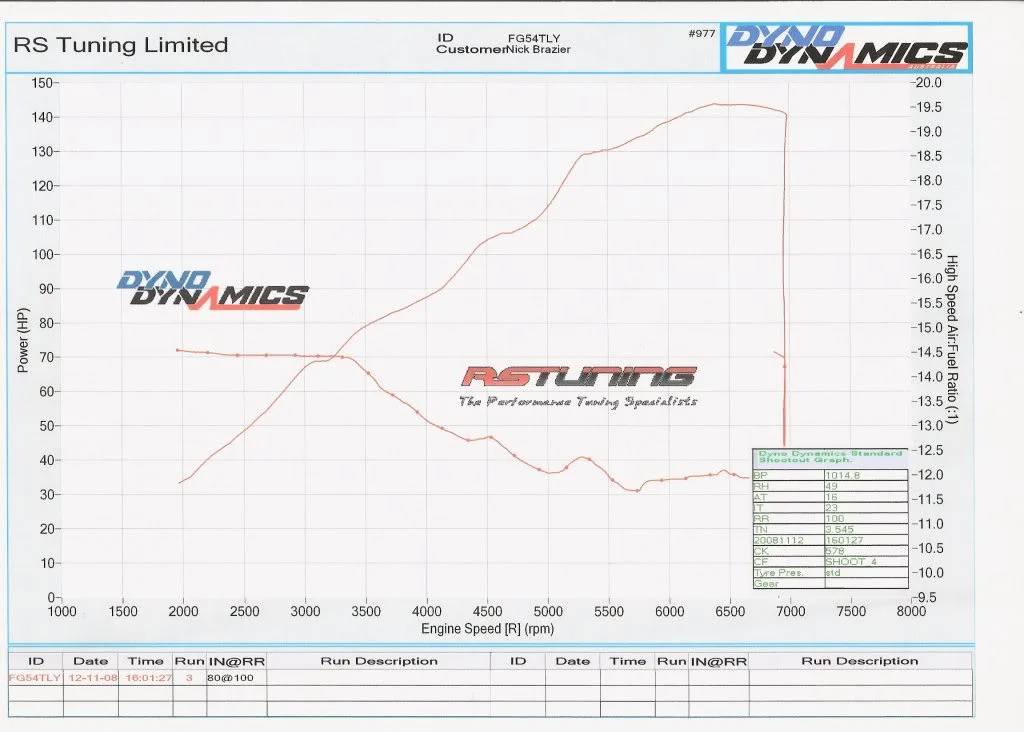Click the first "Run Description" column header
1024x732 pixels.
379,661
